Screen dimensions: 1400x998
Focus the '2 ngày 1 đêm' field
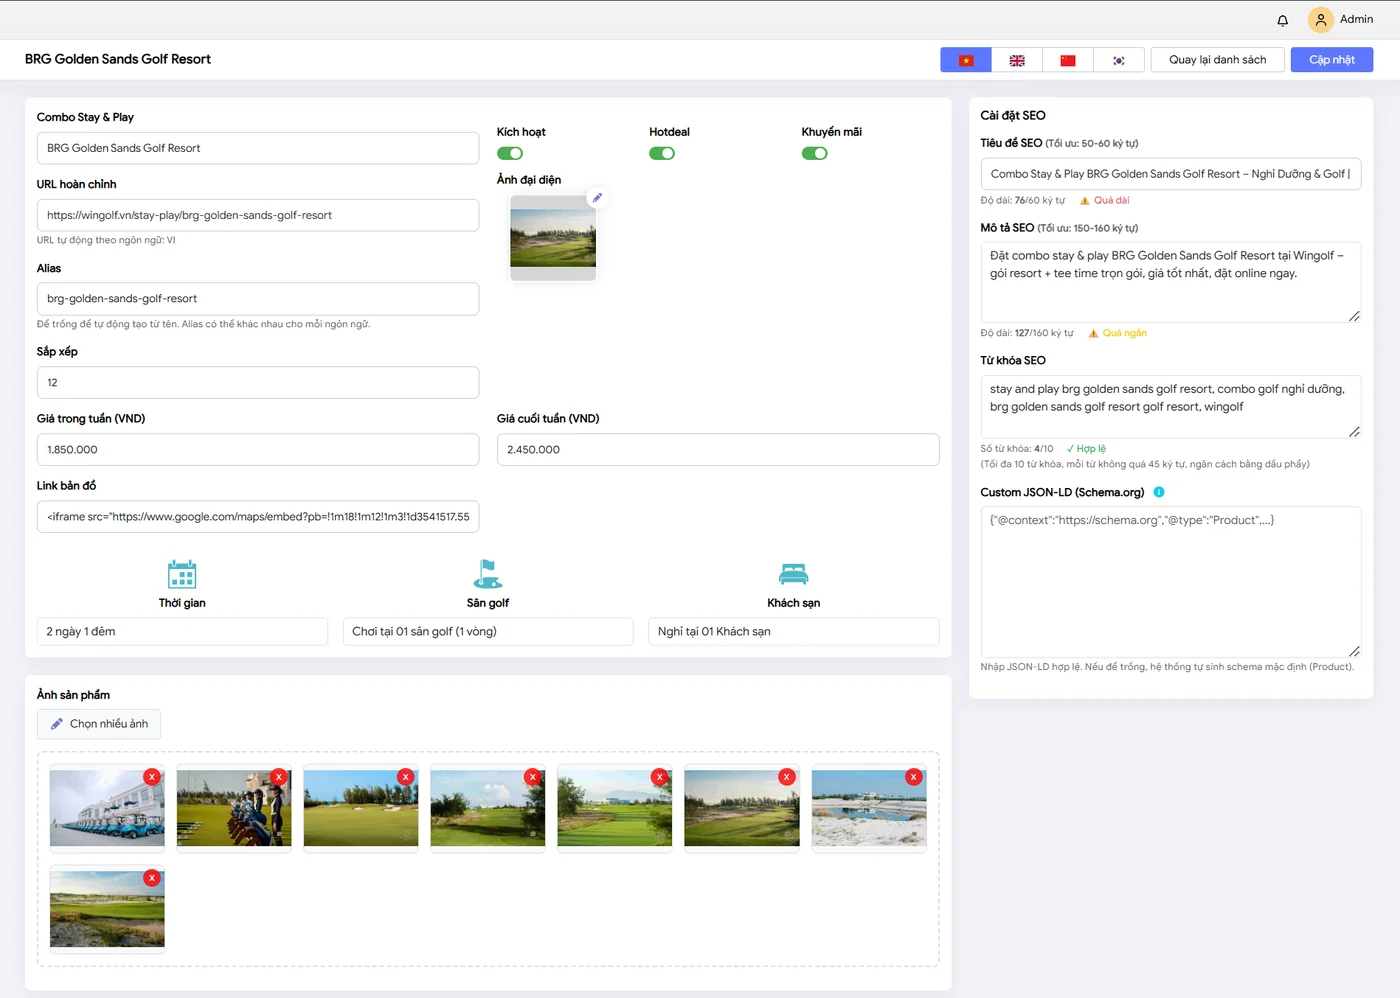click(x=182, y=631)
